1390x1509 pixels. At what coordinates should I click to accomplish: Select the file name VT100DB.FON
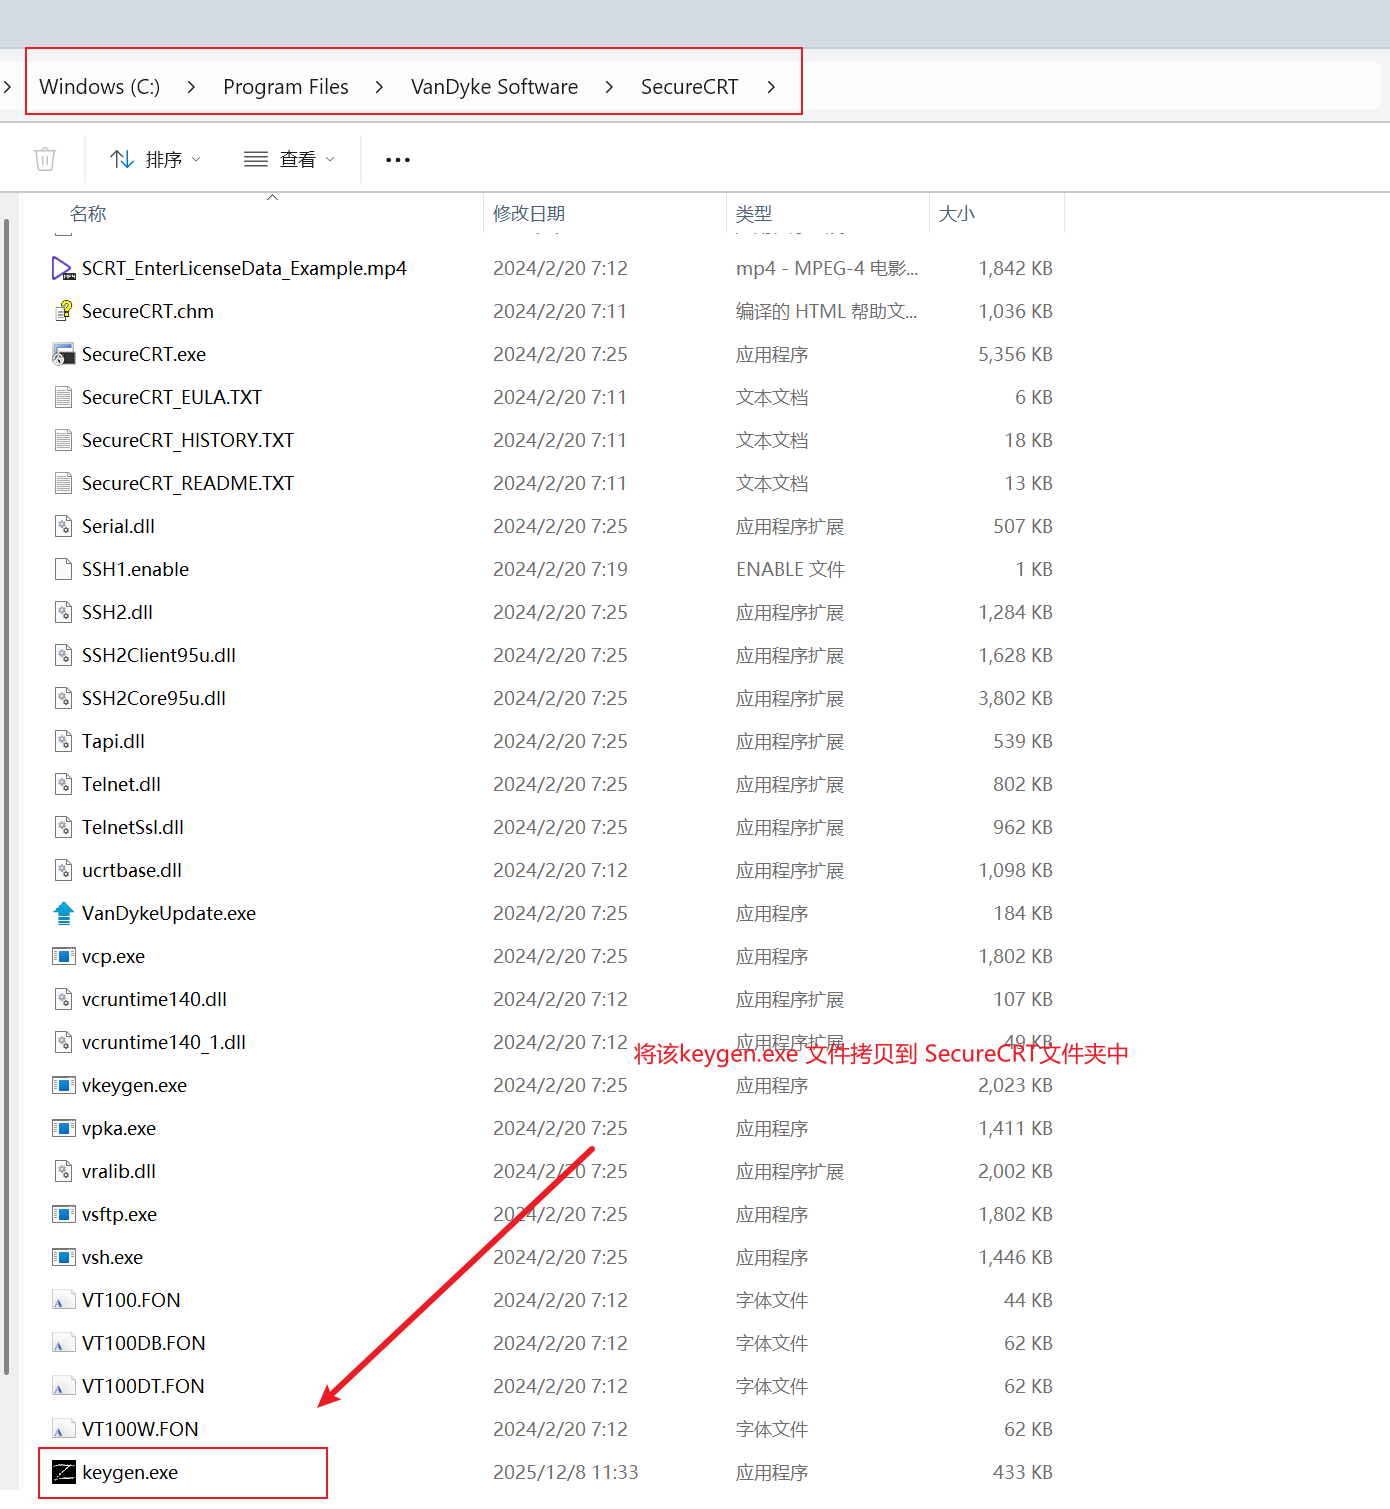coord(144,1343)
